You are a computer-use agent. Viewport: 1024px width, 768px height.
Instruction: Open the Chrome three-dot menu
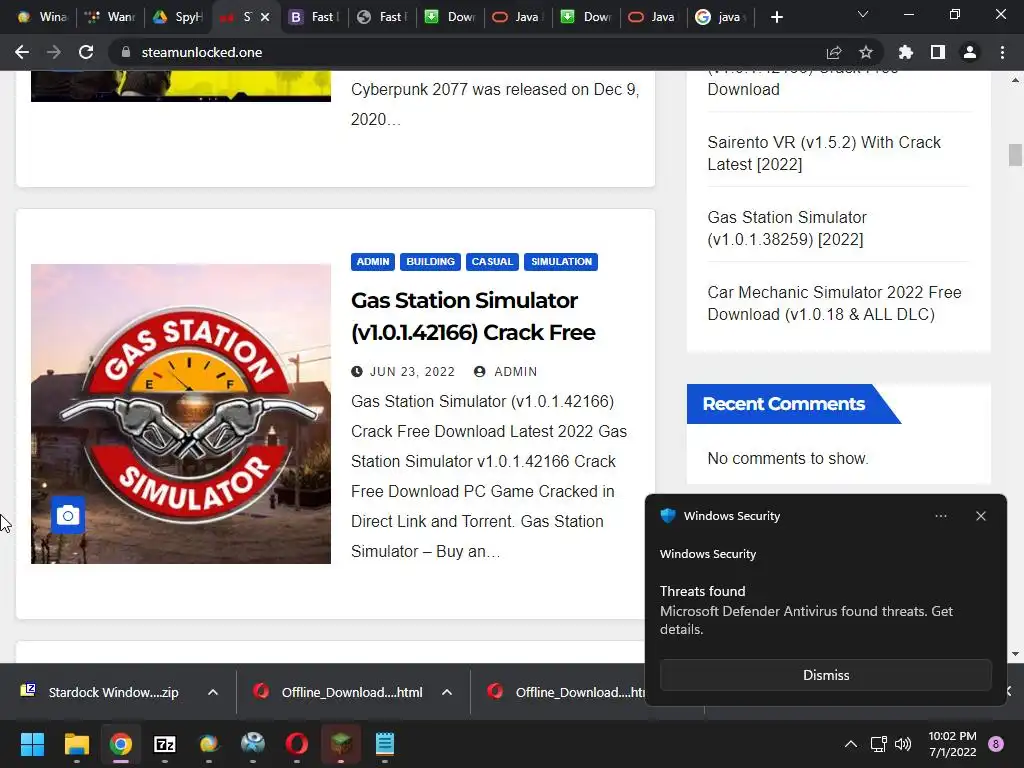tap(1002, 52)
